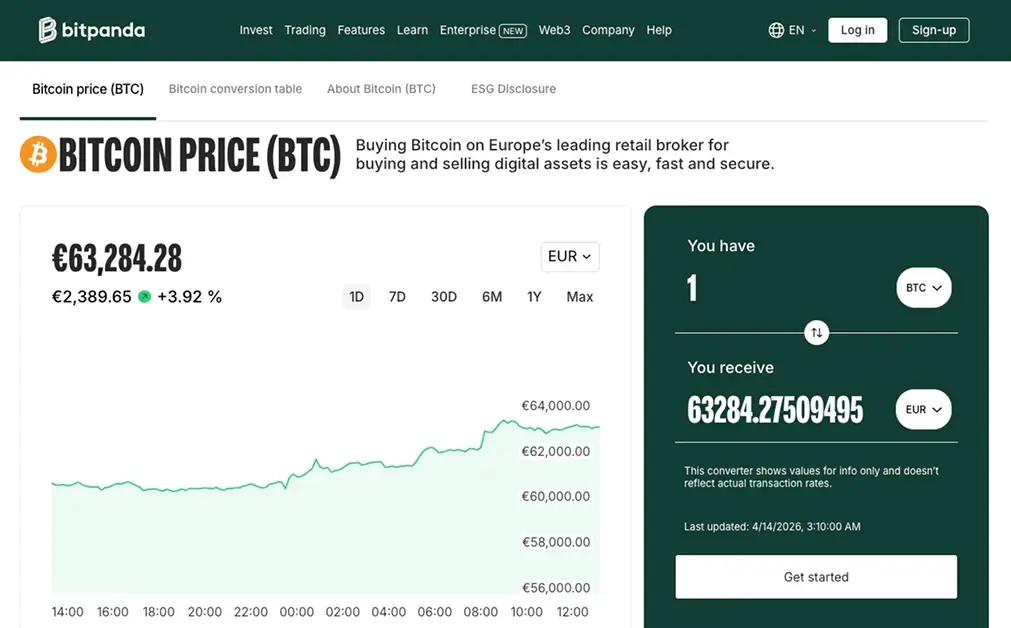Click the Log in button
Screen dimensions: 1011x628
(857, 29)
